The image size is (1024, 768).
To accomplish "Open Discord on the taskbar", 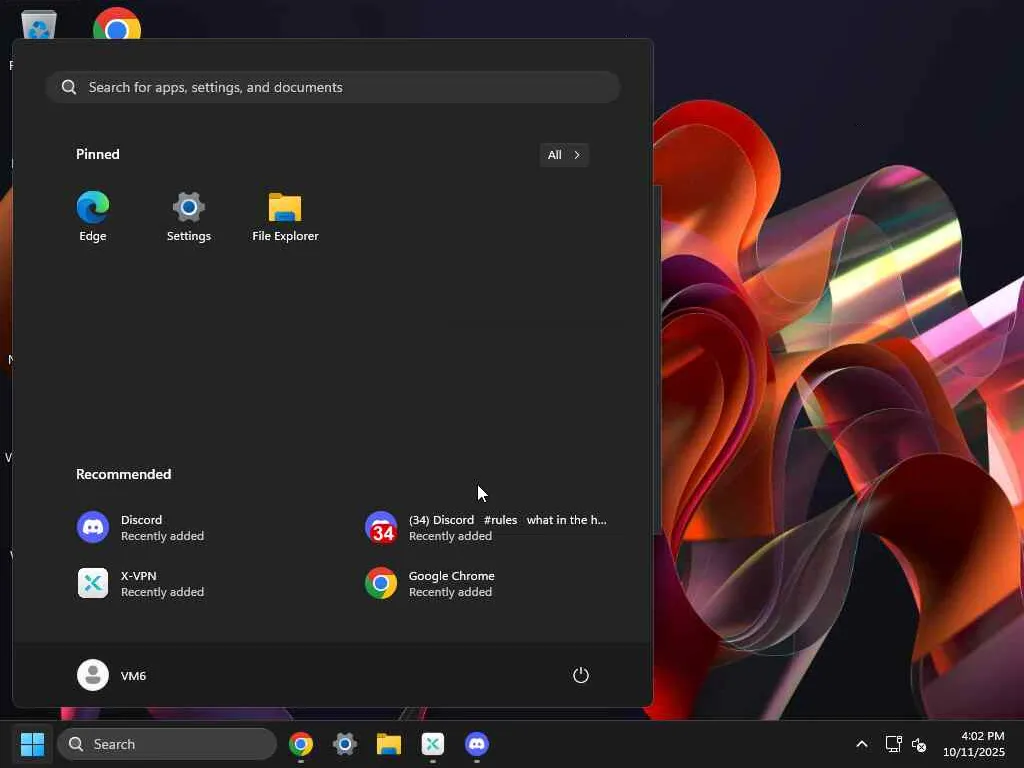I will (477, 744).
